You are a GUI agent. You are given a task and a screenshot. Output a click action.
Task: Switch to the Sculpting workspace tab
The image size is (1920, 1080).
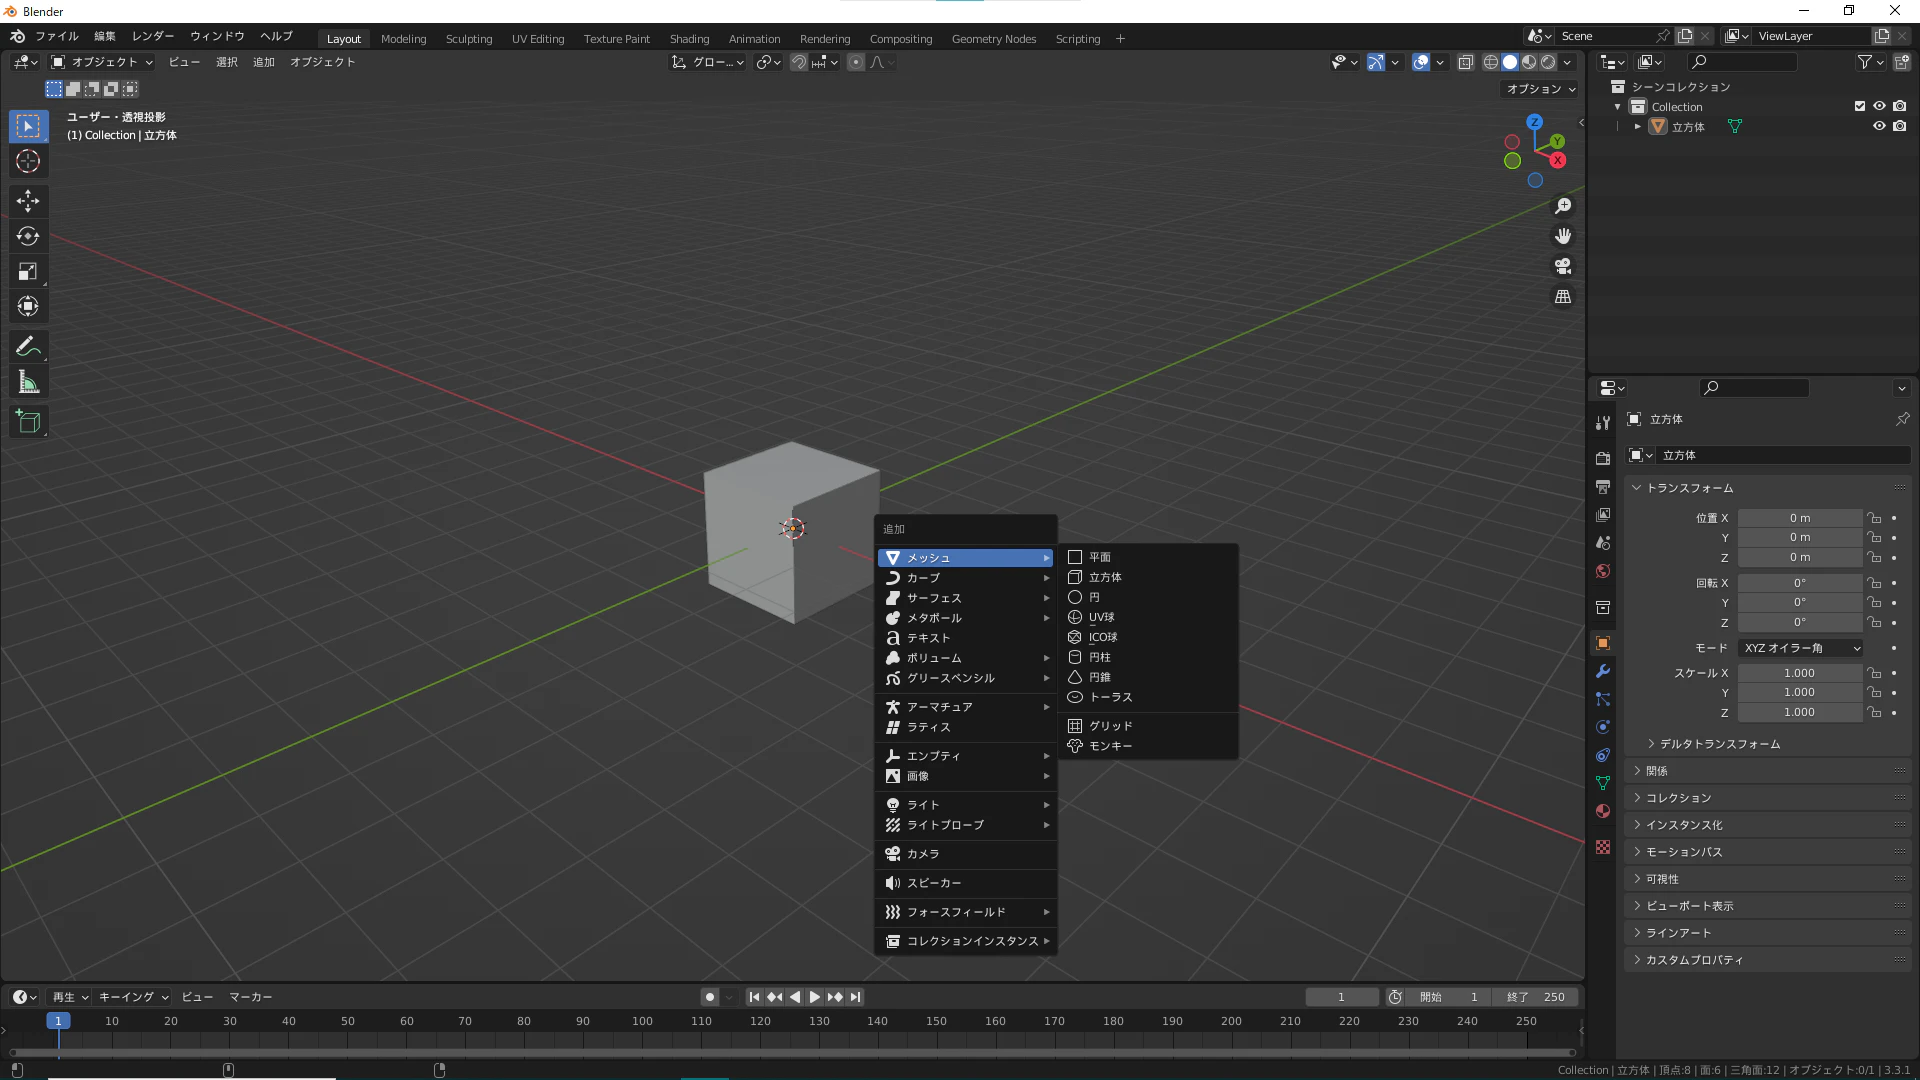469,39
